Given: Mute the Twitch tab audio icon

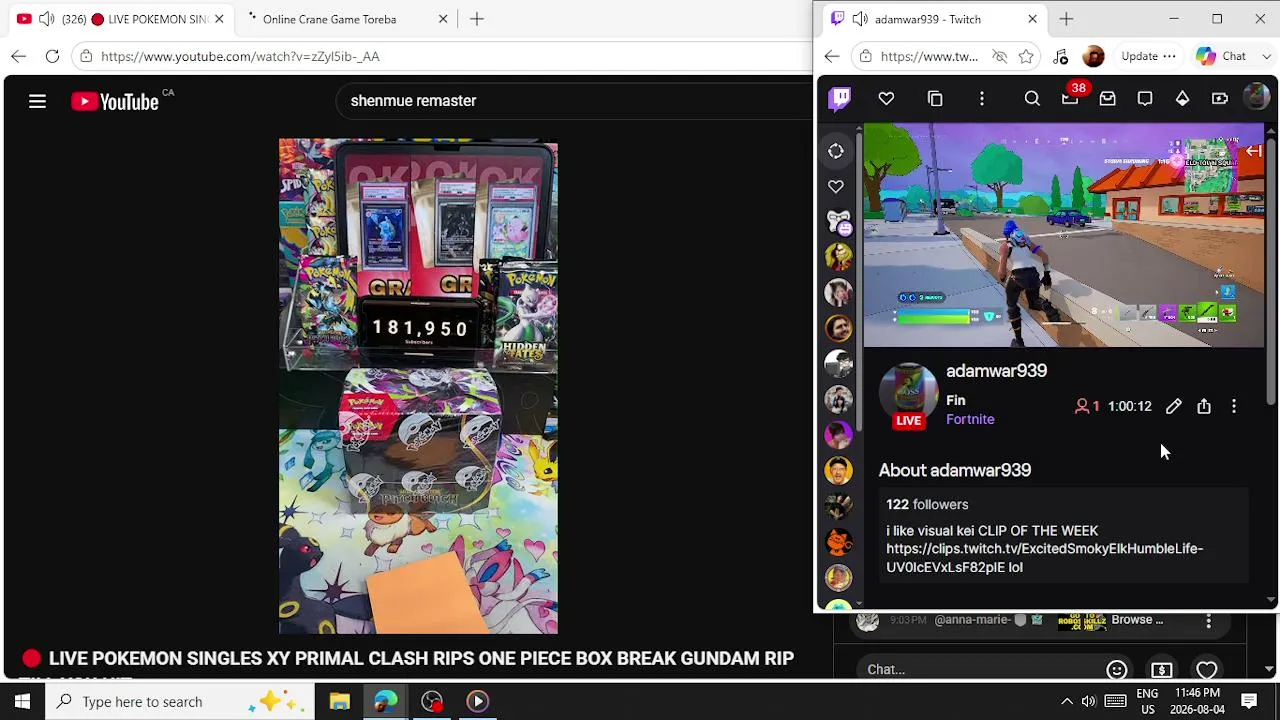Looking at the screenshot, I should pos(860,19).
